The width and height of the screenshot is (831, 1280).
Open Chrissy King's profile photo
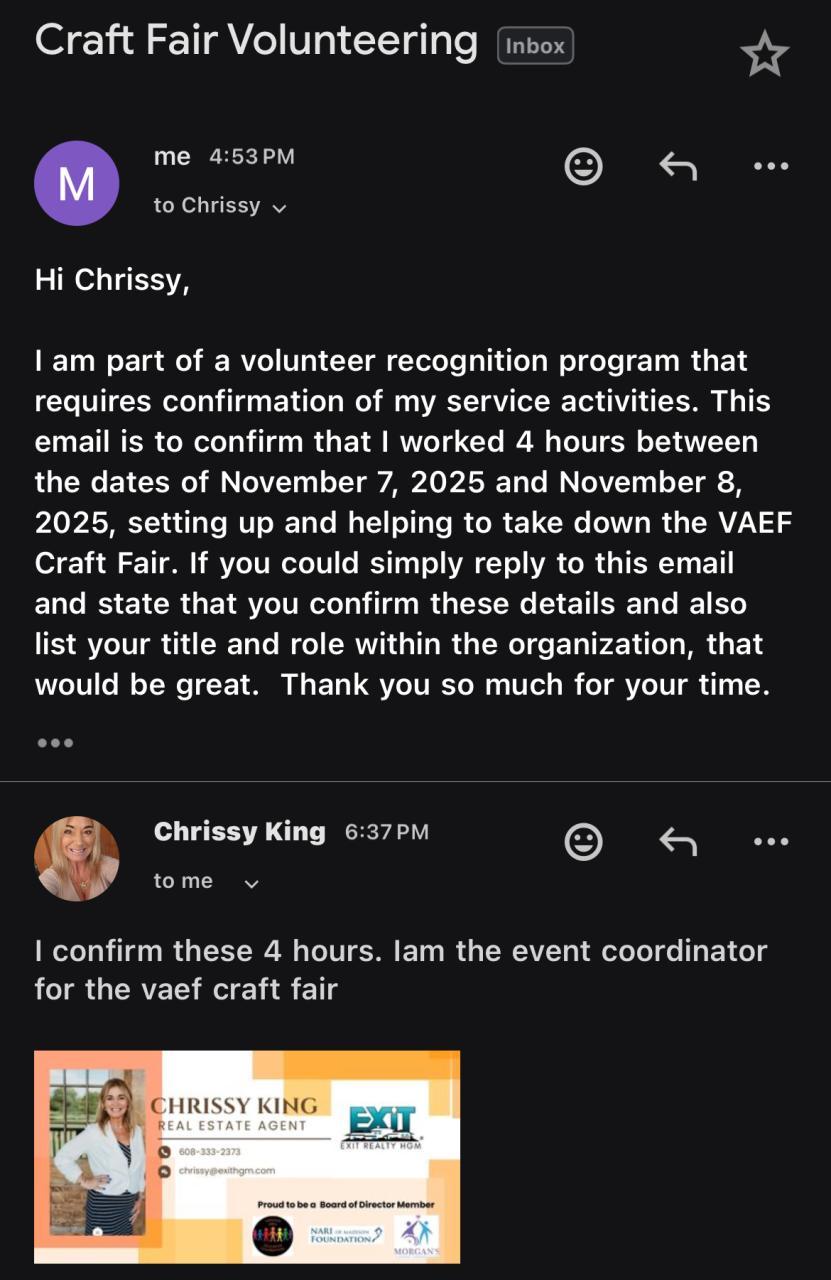point(77,858)
